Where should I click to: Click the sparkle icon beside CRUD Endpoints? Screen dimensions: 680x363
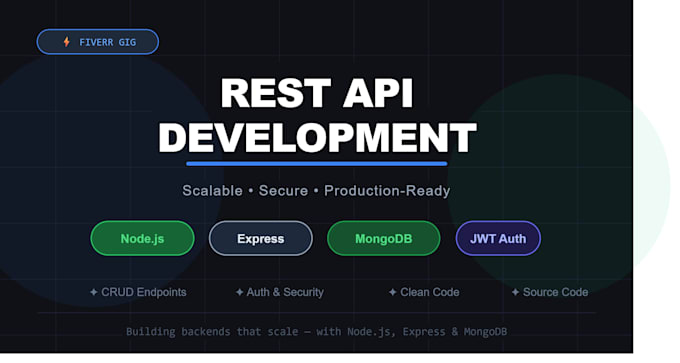click(94, 292)
